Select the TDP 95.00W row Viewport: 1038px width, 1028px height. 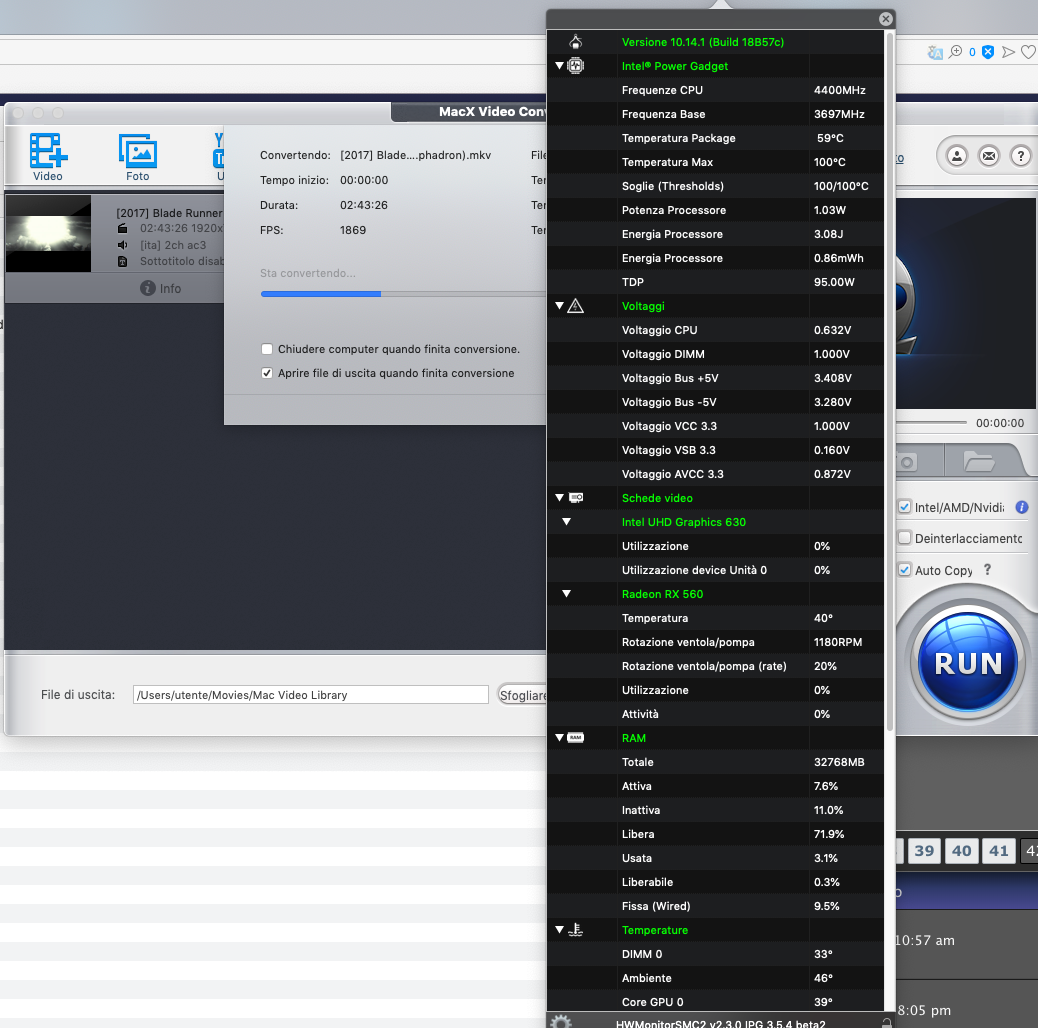[715, 282]
